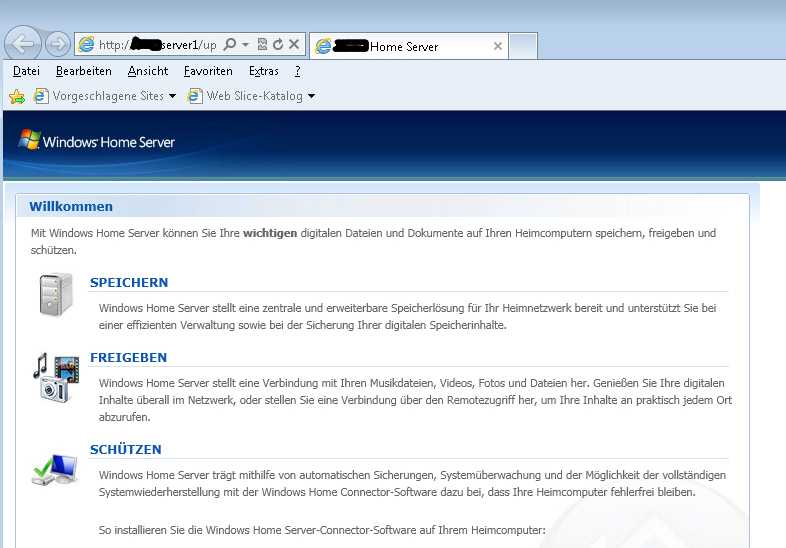Open the Datei menu
Viewport: 786px width, 548px height.
[x=27, y=71]
